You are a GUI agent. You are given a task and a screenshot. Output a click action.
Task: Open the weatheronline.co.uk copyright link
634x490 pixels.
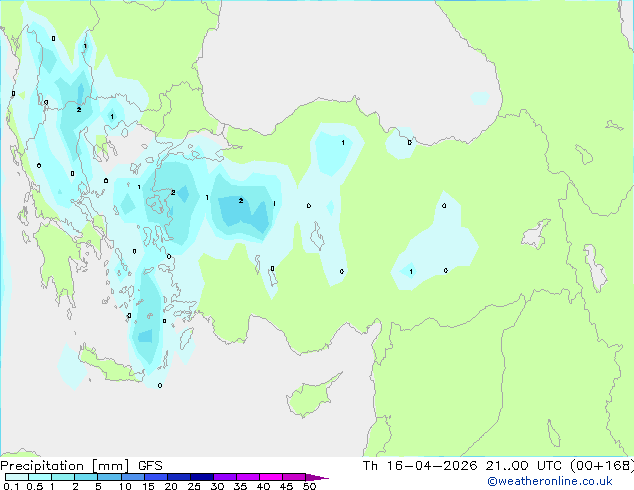(x=550, y=481)
